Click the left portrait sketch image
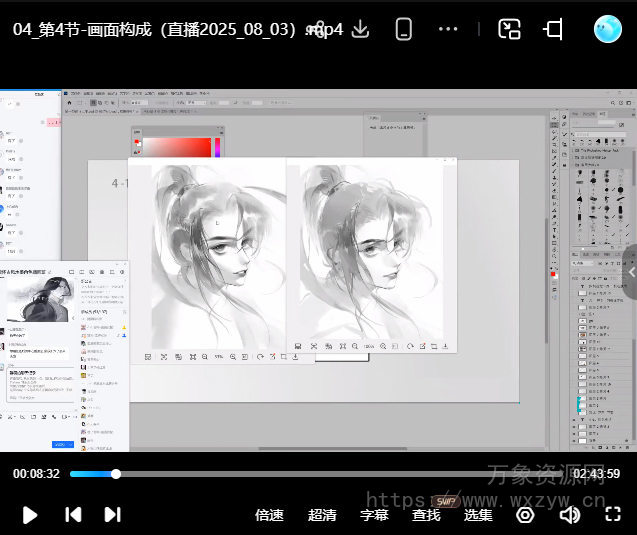 [x=217, y=255]
